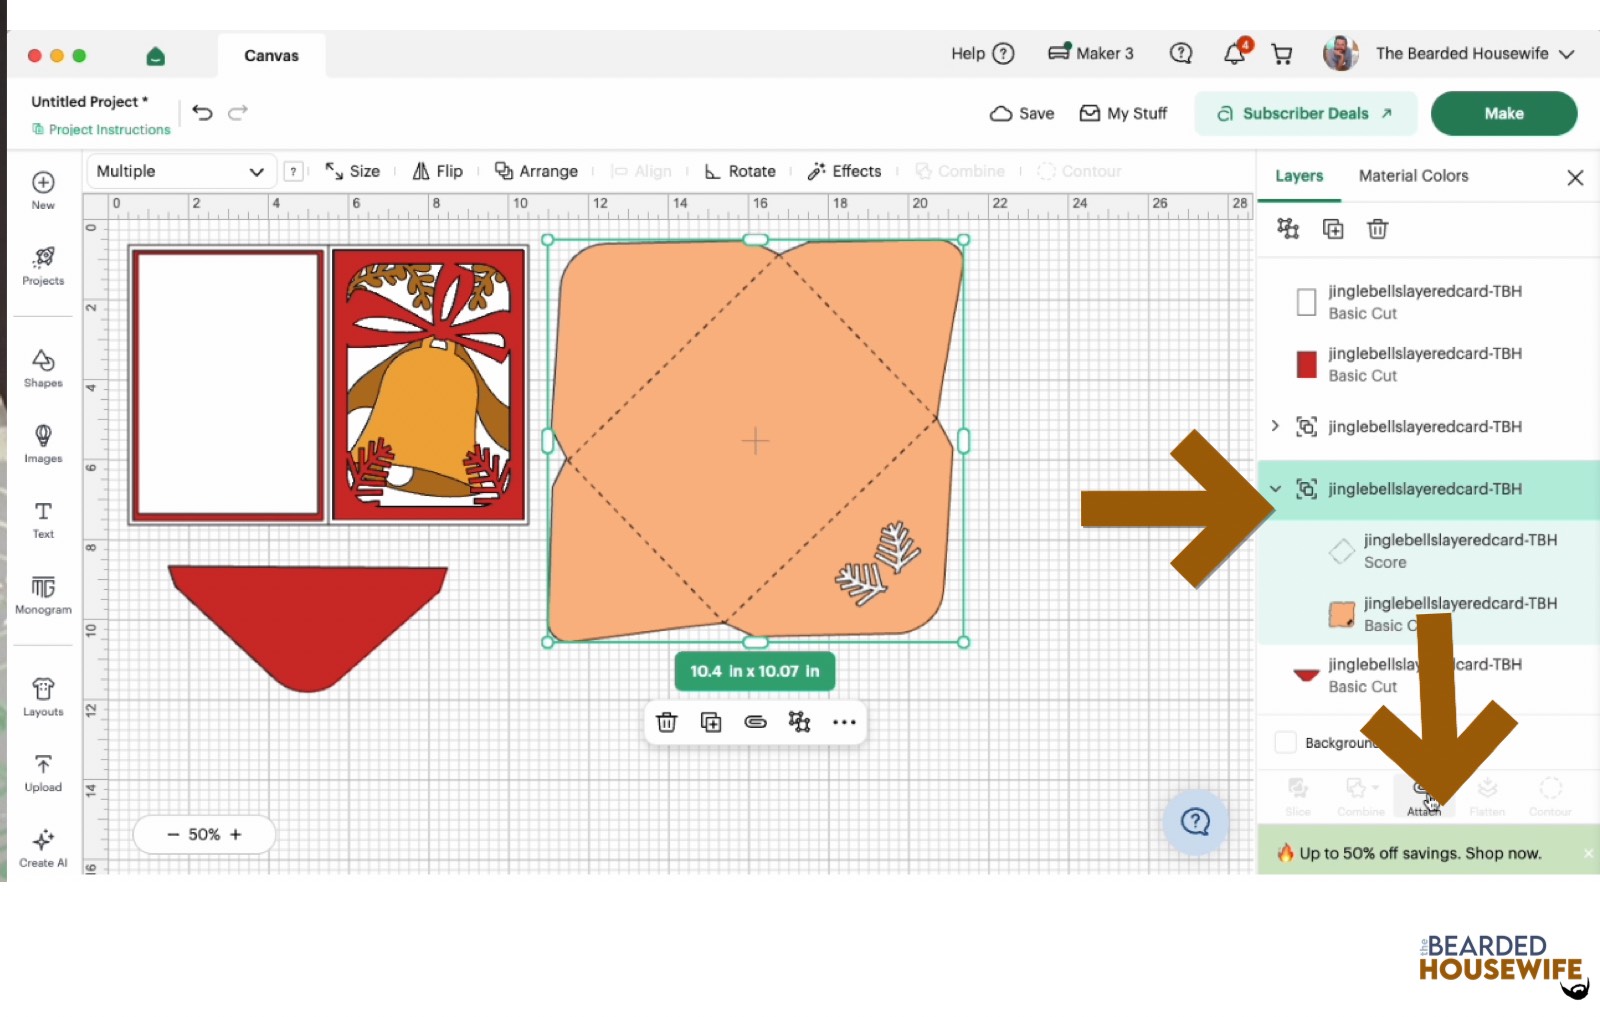Click the zoom out minus button
Image resolution: width=1600 pixels, height=1017 pixels.
pyautogui.click(x=172, y=834)
